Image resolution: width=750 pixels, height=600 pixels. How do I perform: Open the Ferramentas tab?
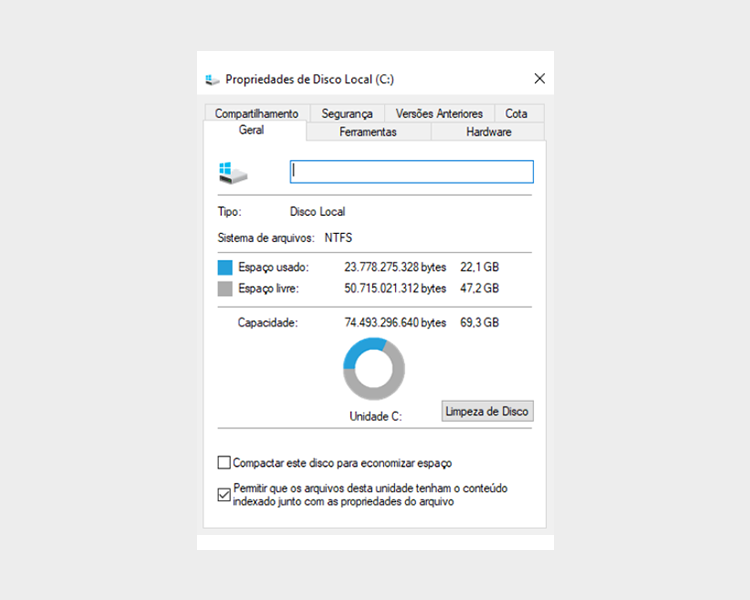coord(368,132)
